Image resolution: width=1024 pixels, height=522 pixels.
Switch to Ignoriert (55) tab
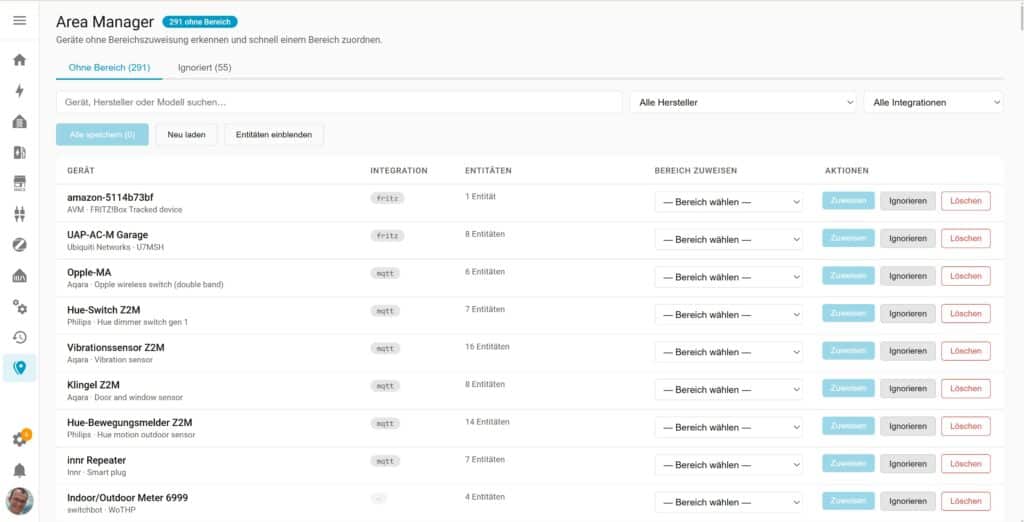click(x=204, y=67)
